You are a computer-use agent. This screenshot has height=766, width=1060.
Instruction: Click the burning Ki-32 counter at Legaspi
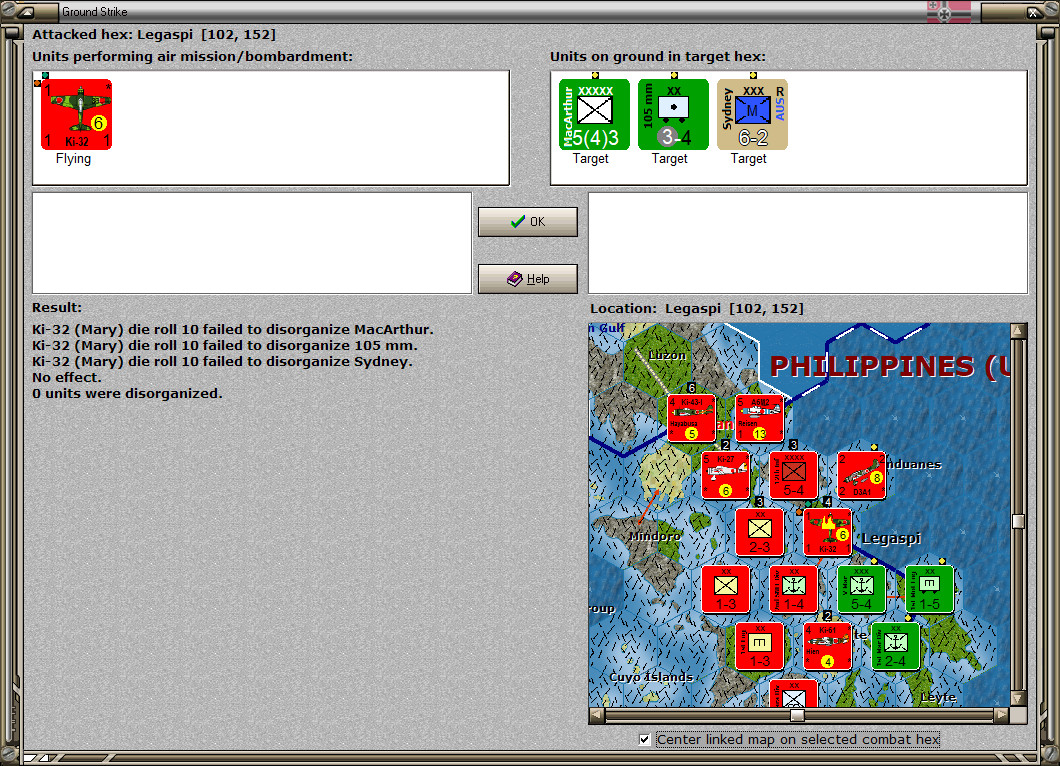click(827, 532)
